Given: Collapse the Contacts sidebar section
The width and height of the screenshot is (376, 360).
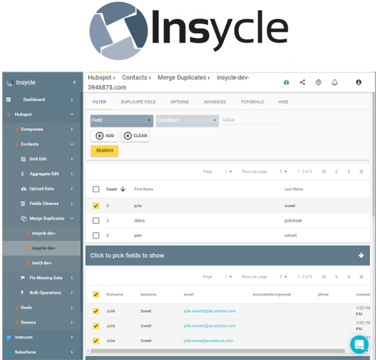Looking at the screenshot, I should (x=72, y=144).
